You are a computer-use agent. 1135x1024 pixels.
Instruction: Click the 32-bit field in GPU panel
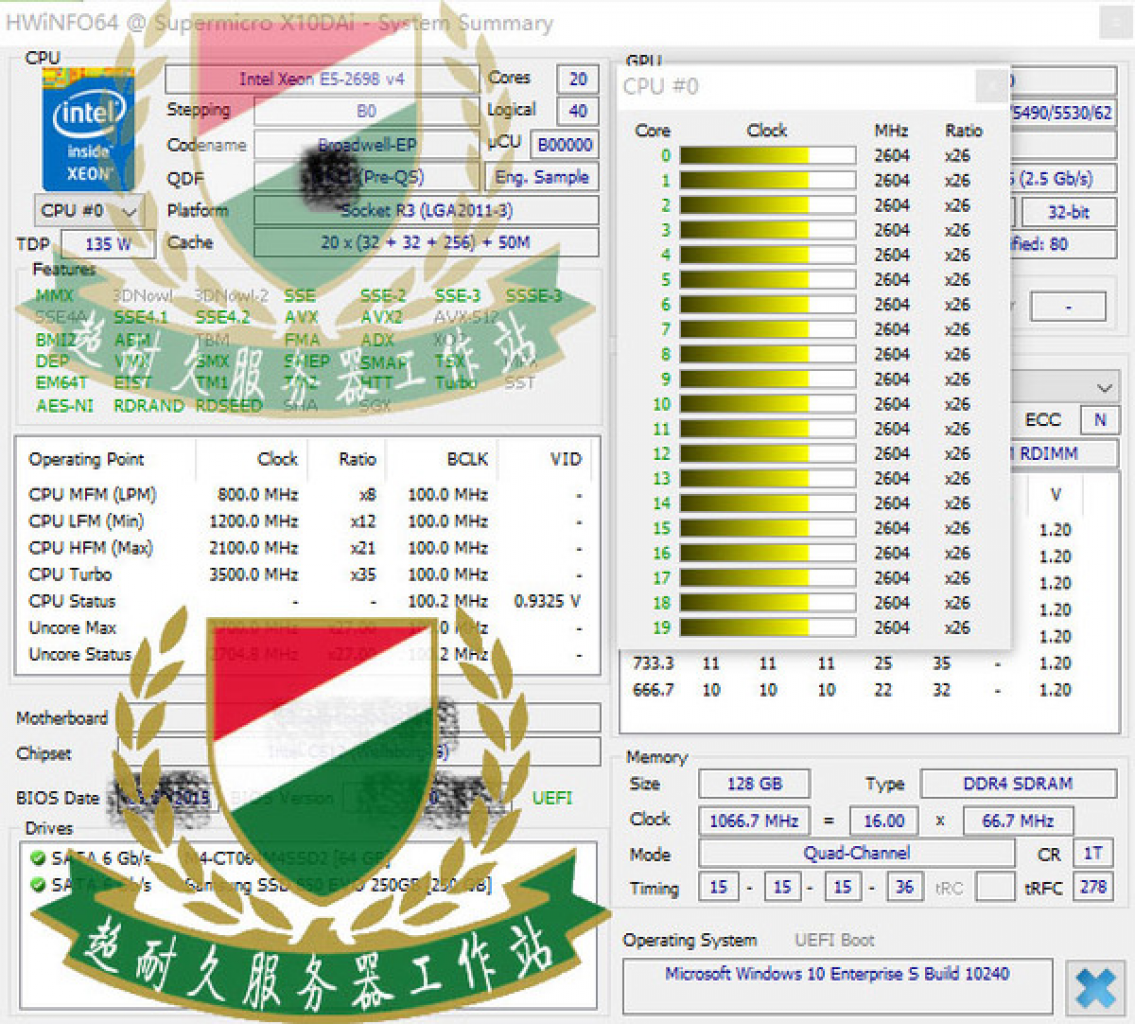pyautogui.click(x=1068, y=212)
